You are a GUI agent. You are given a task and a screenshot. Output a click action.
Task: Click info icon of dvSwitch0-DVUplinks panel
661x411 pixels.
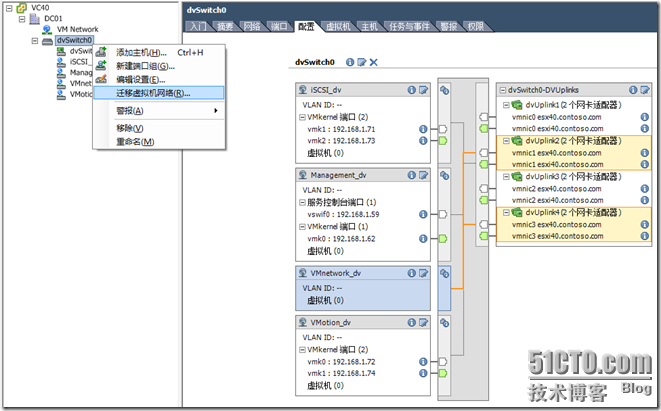point(633,90)
